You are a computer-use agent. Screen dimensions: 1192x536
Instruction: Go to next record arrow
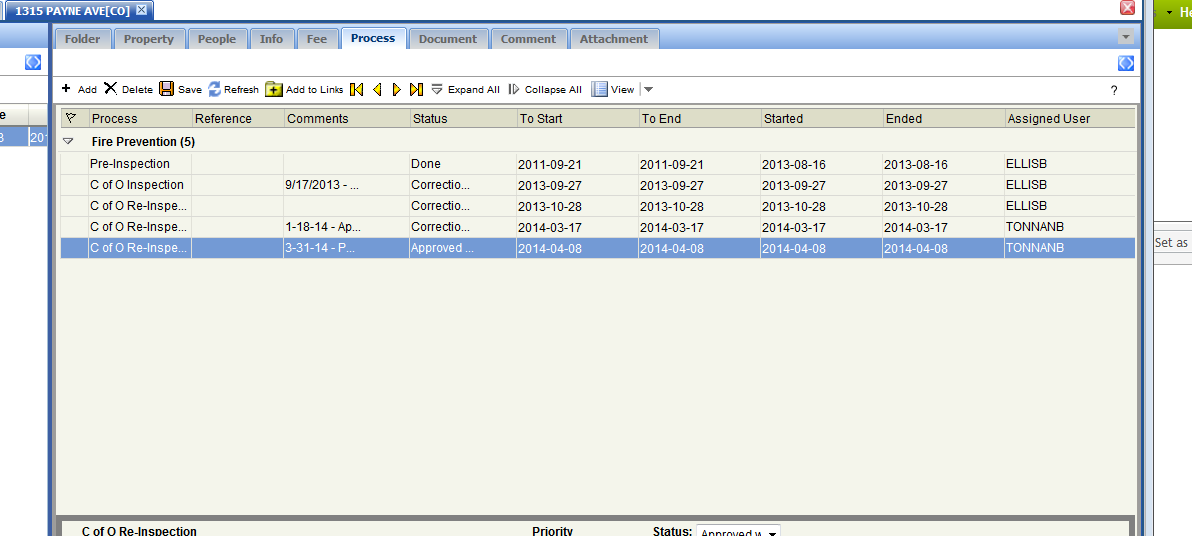(397, 89)
